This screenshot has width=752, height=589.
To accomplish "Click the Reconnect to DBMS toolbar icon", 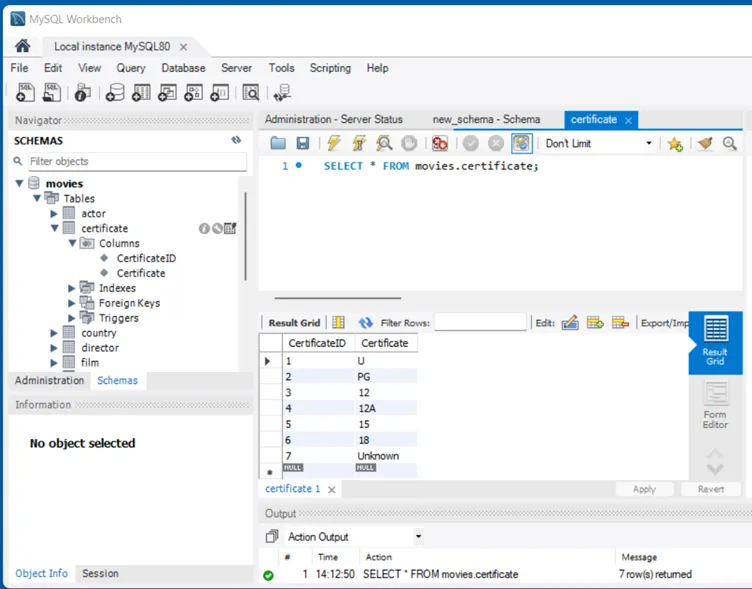I will (x=283, y=92).
